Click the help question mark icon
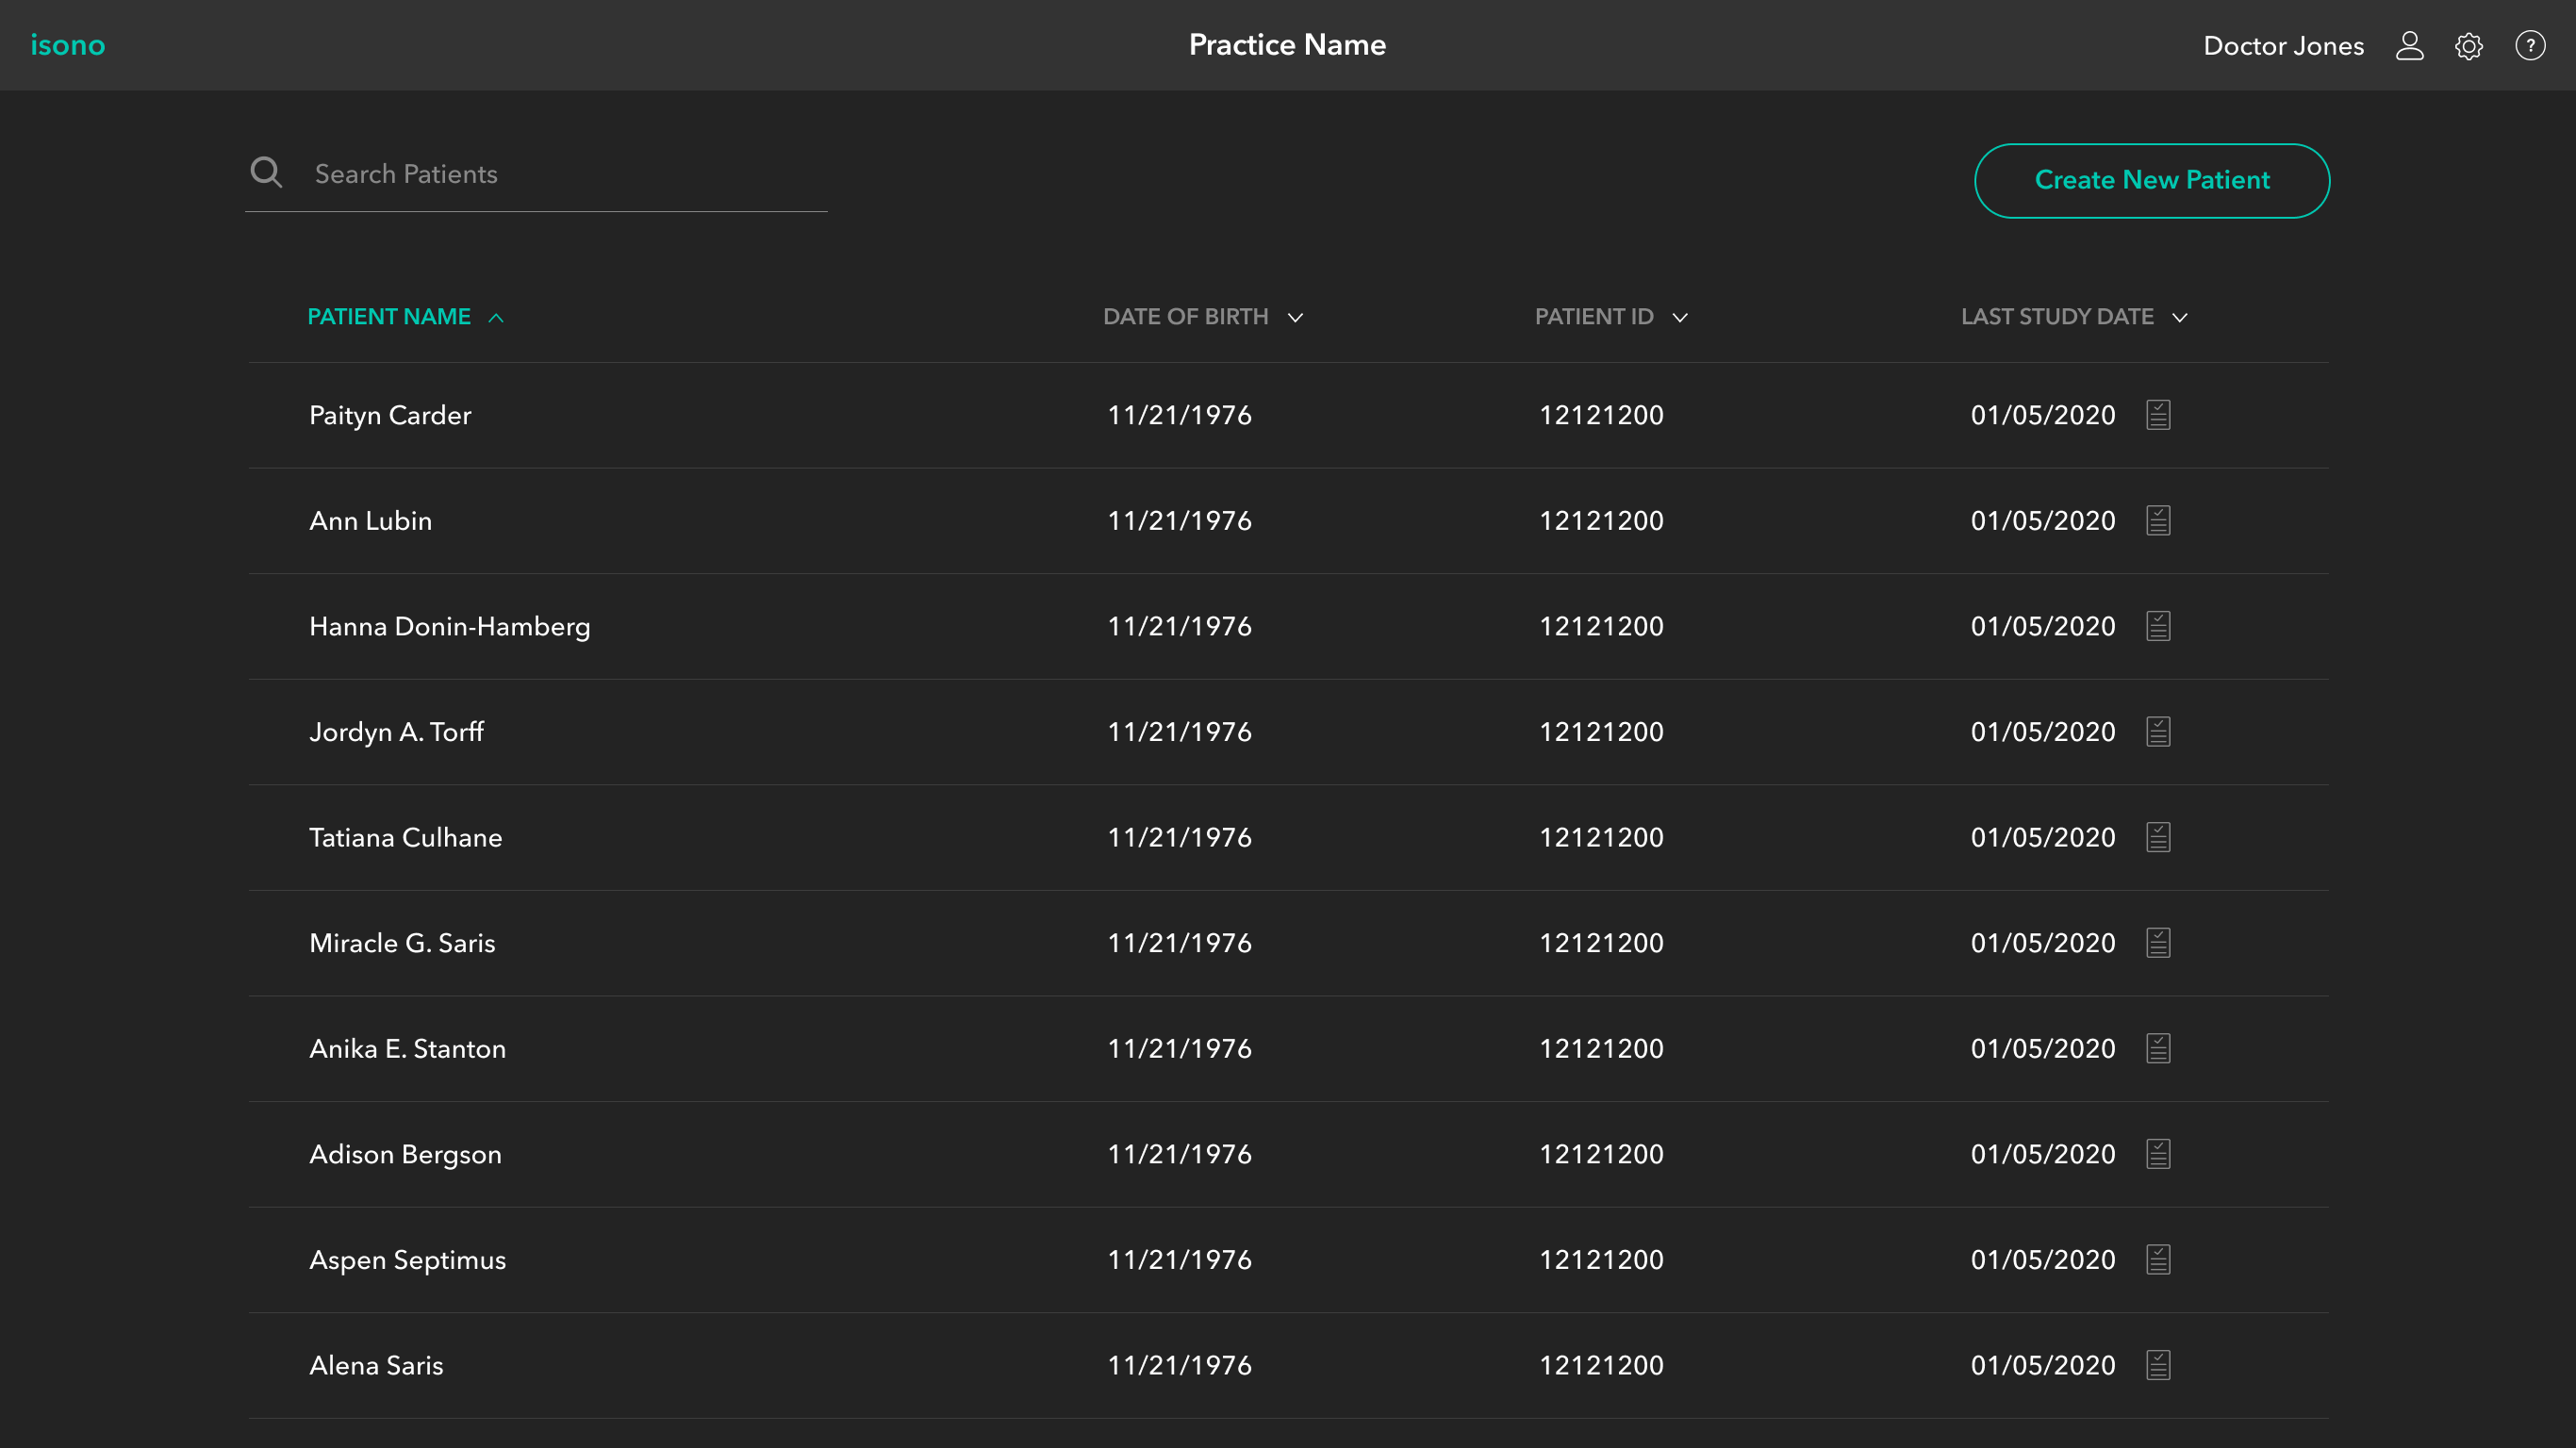Viewport: 2576px width, 1448px height. tap(2529, 46)
